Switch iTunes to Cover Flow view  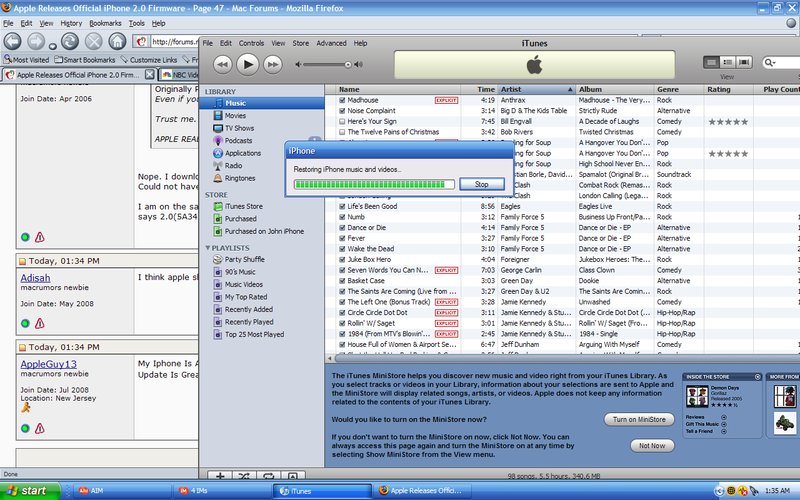pos(744,62)
